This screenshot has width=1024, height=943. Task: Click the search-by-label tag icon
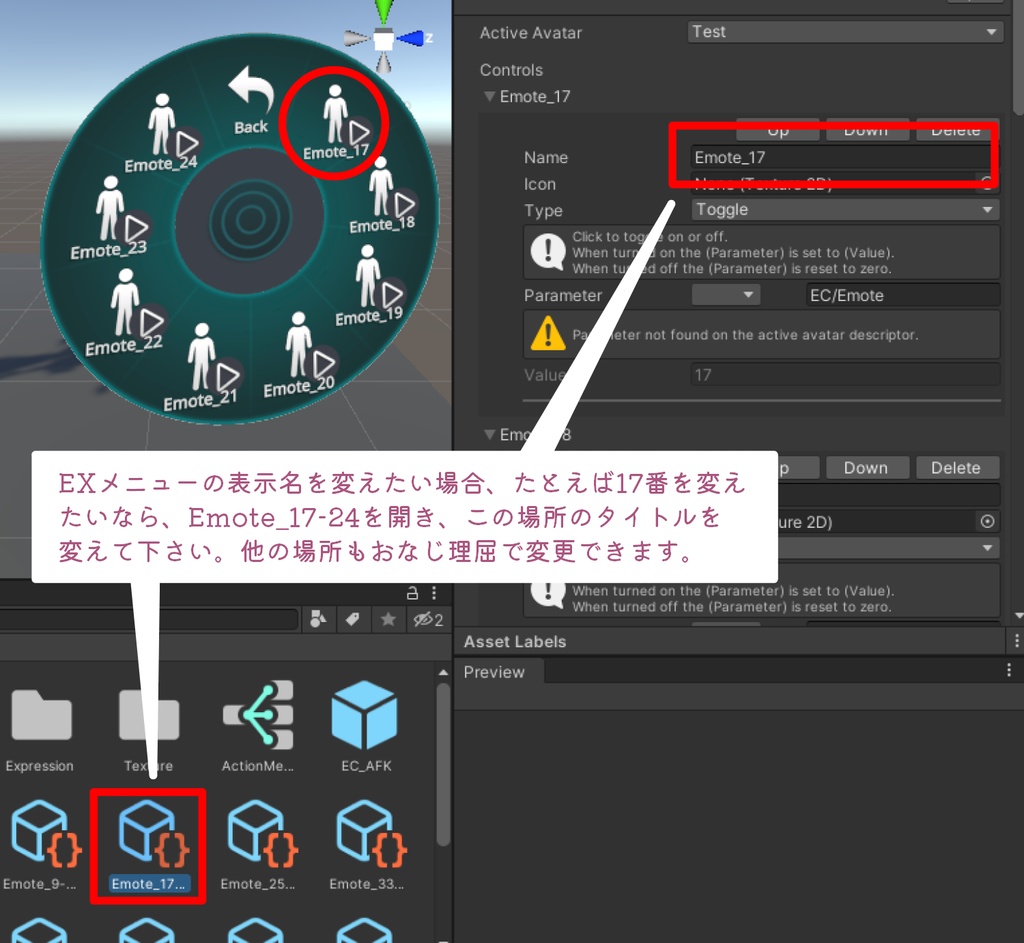click(x=352, y=619)
